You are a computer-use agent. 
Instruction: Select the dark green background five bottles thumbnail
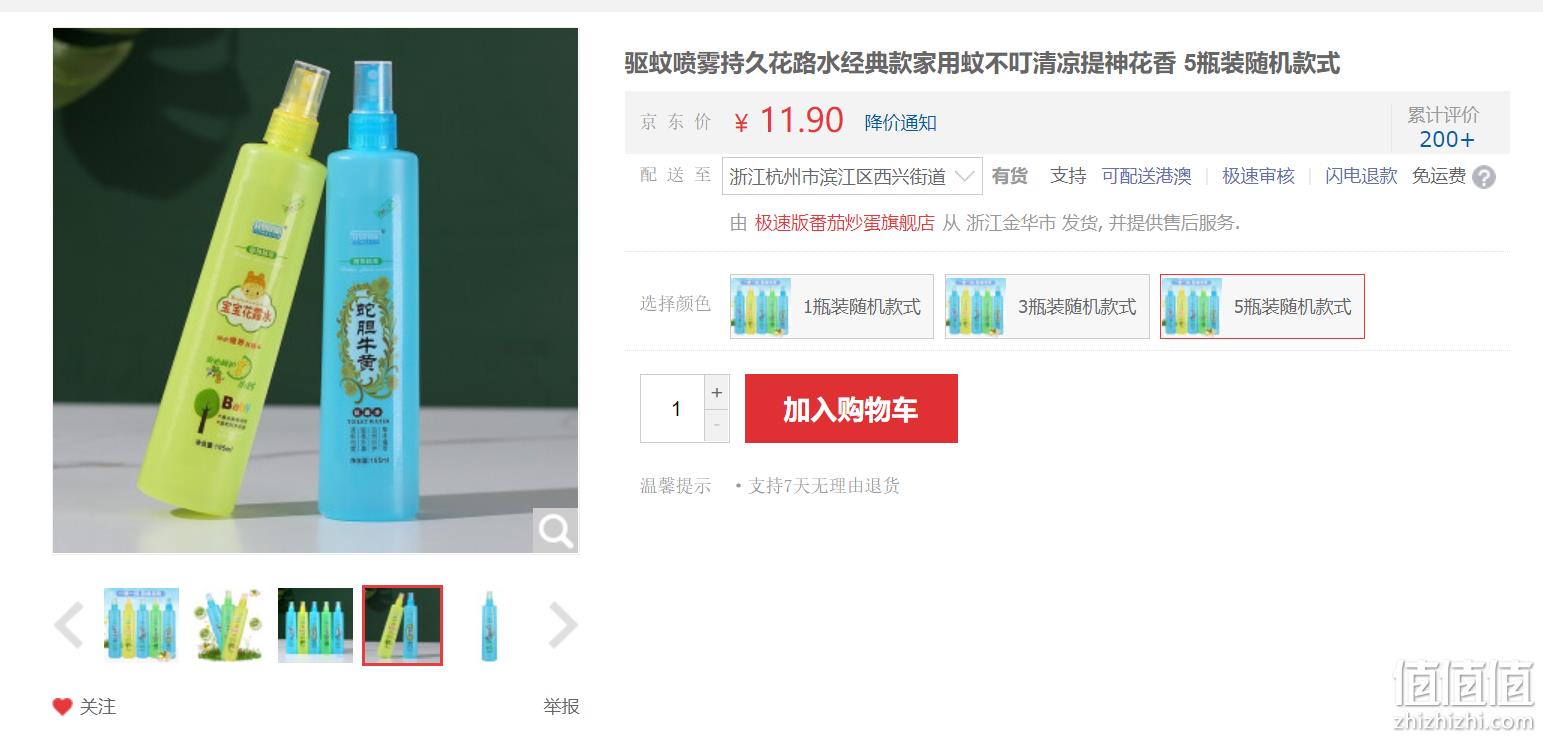pos(315,626)
